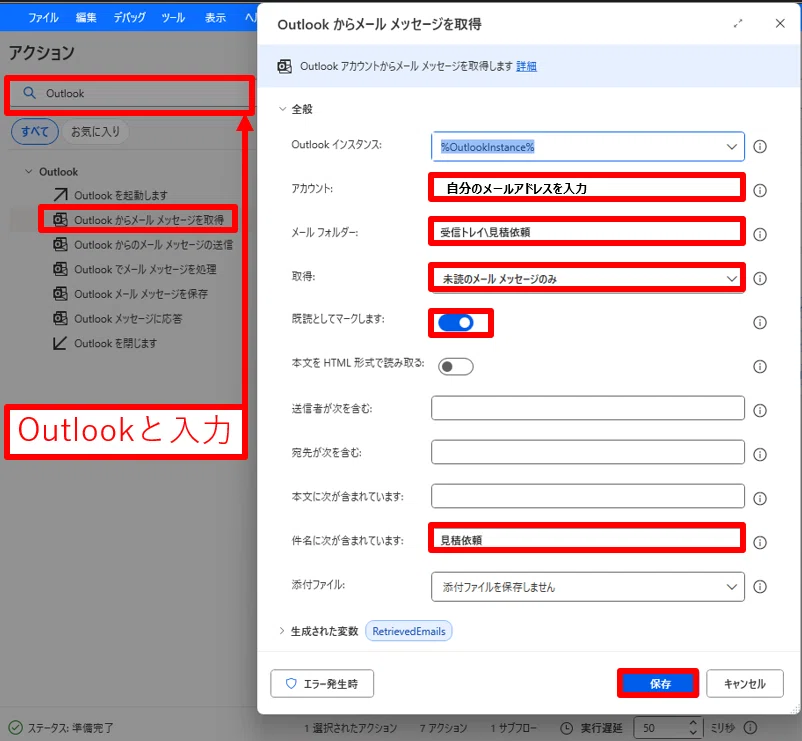Click the RetrievedEmails variable chip
Screen dimensions: 802x741
[409, 631]
